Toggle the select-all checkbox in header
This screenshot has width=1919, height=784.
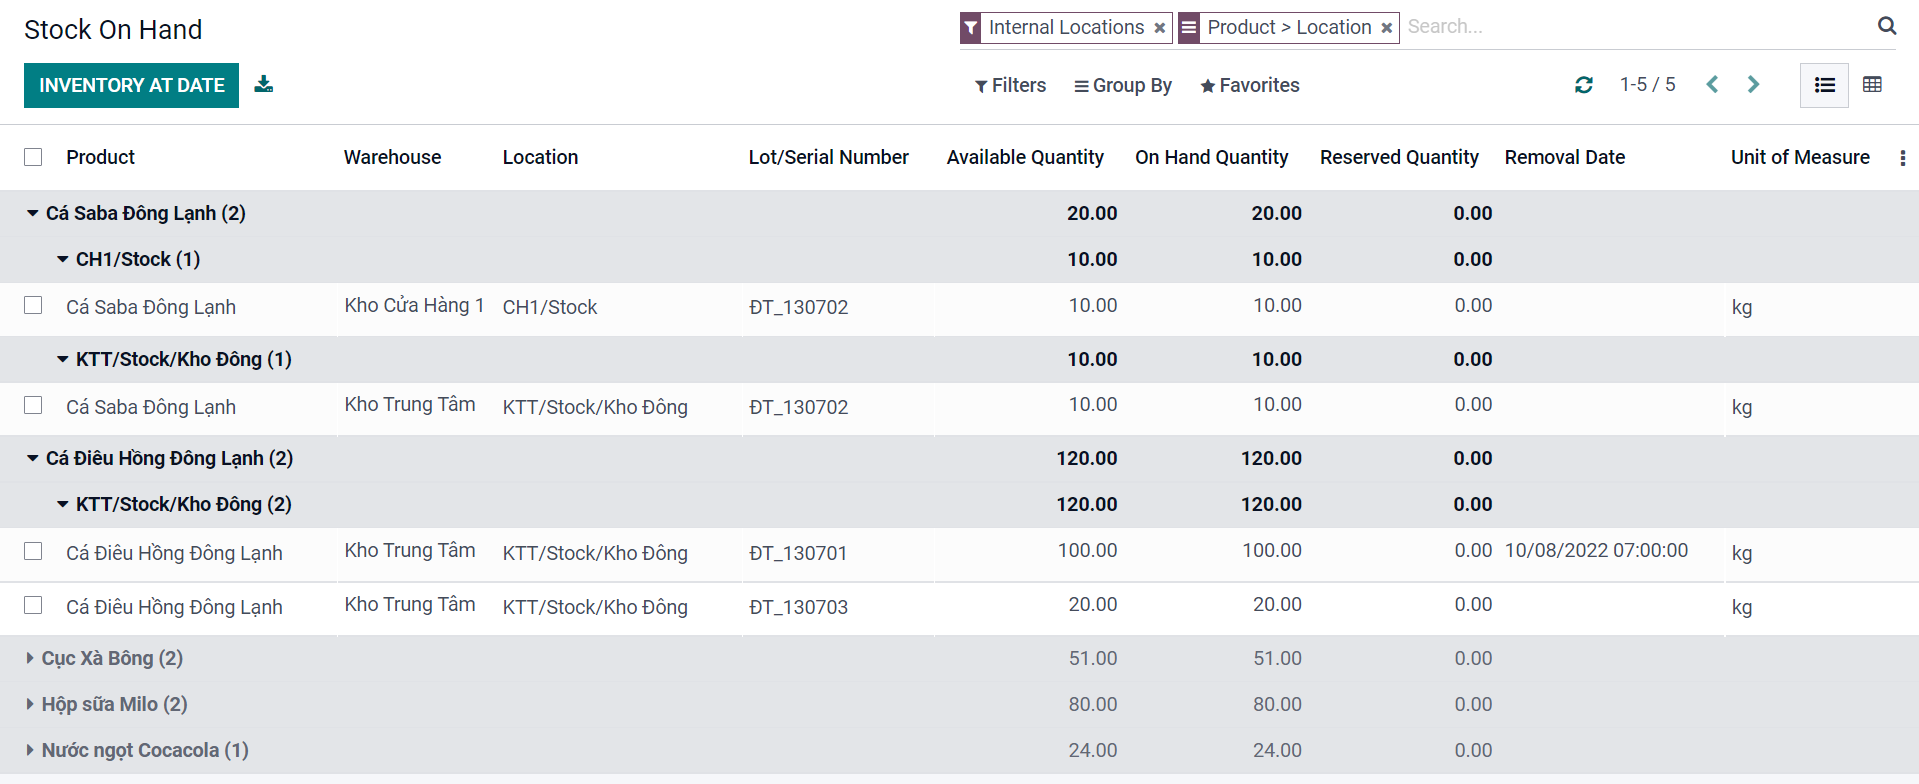(33, 157)
